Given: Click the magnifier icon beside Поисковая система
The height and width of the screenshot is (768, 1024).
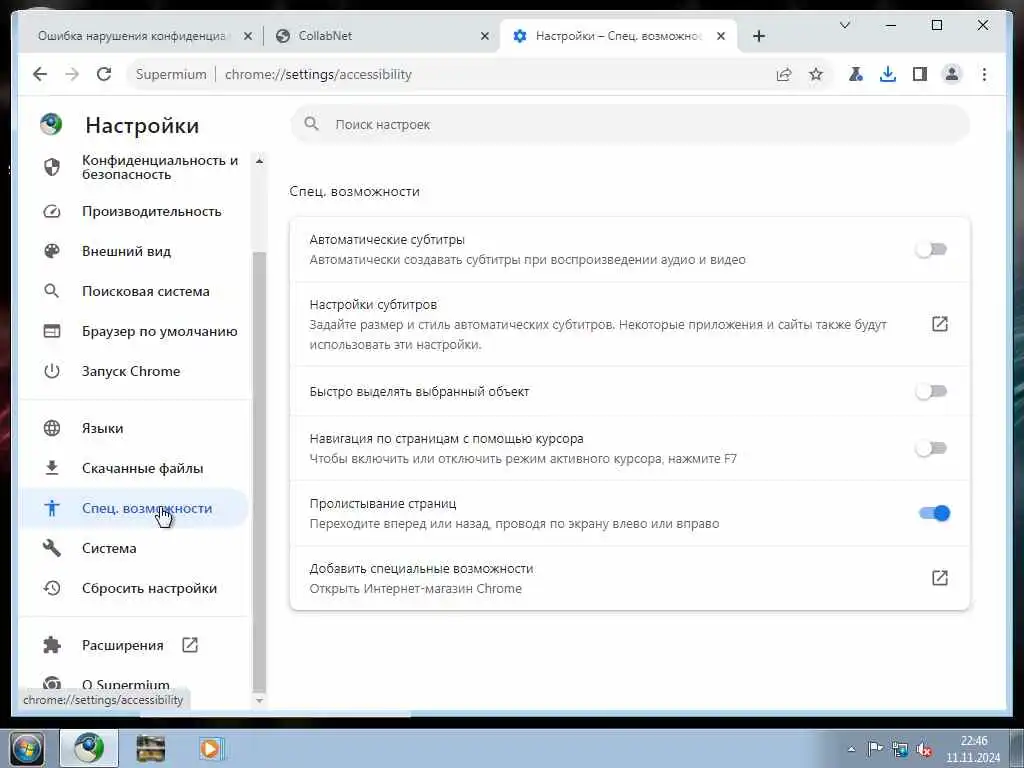Looking at the screenshot, I should pos(52,291).
